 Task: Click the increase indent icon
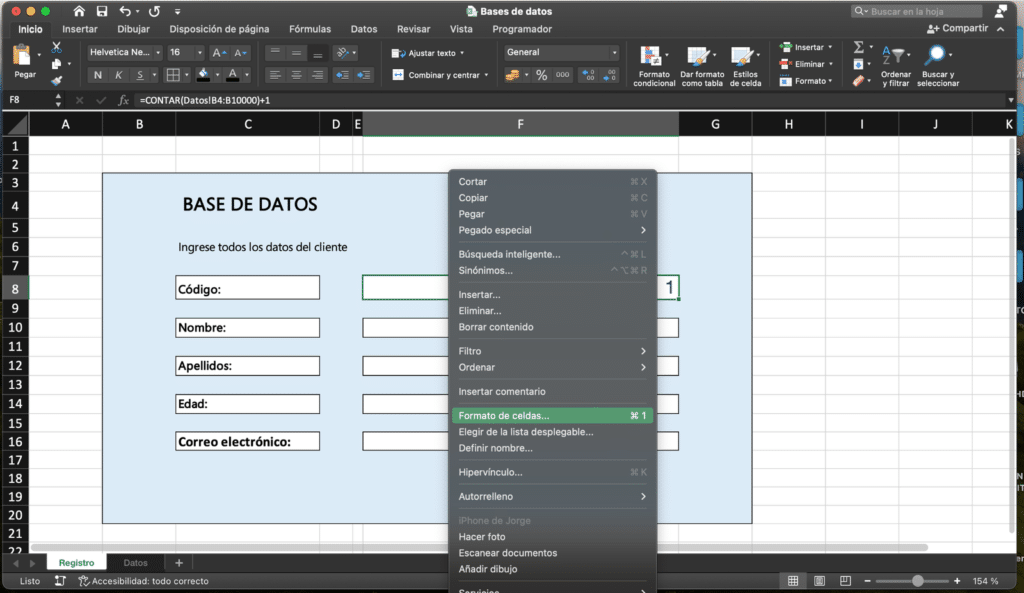pyautogui.click(x=363, y=75)
